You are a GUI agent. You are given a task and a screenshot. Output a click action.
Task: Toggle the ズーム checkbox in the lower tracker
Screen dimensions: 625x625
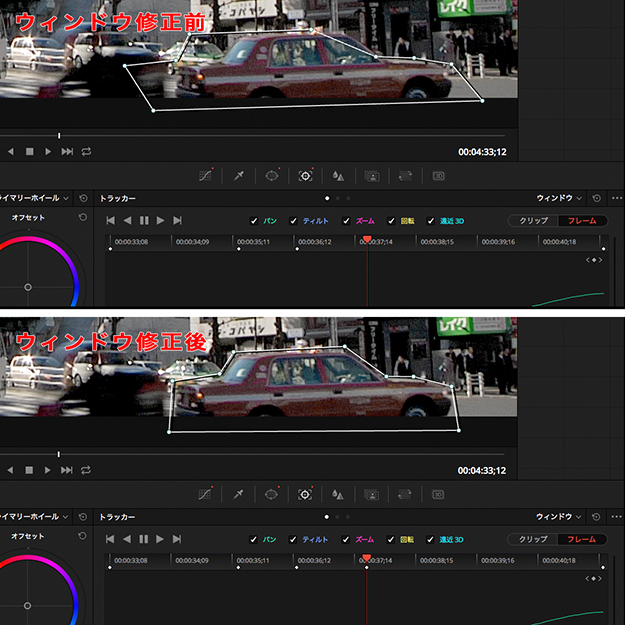point(347,539)
